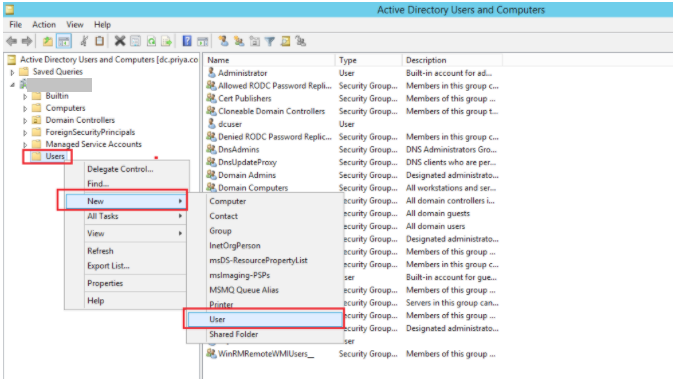Click the blue Help question-mark icon
The width and height of the screenshot is (674, 379).
(x=187, y=41)
